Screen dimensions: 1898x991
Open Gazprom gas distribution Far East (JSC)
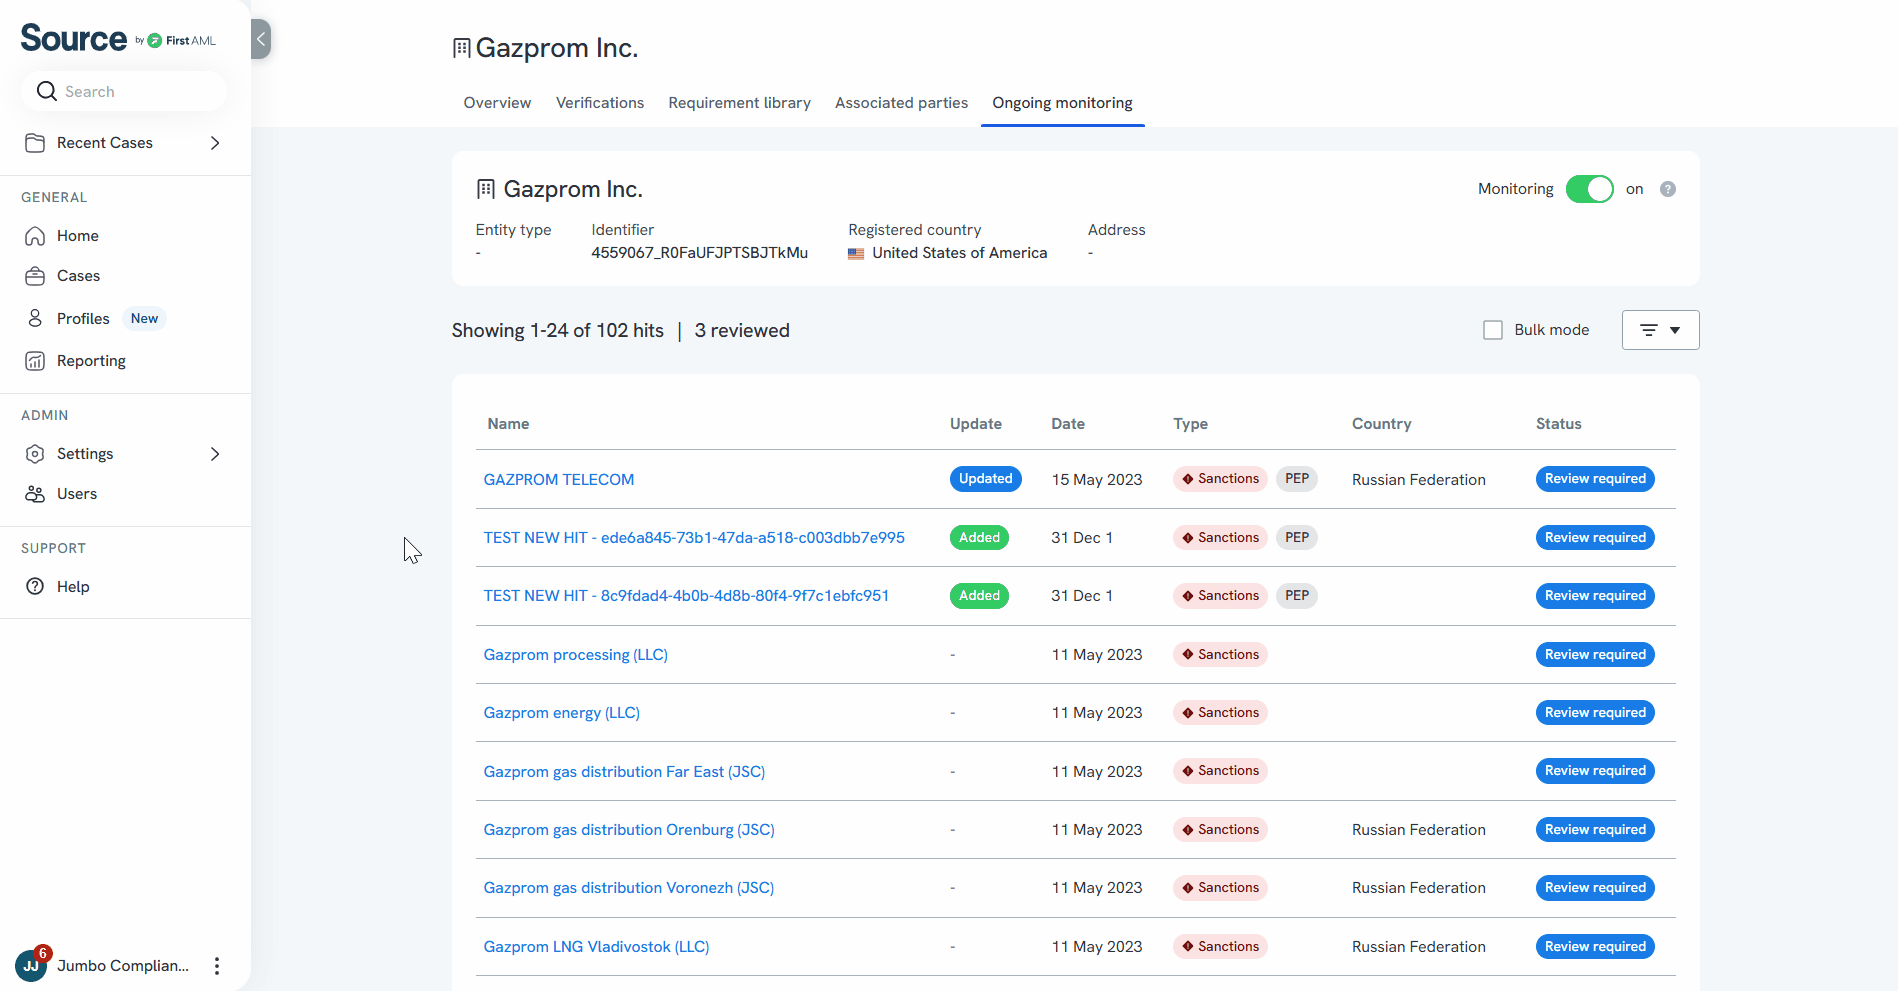[624, 772]
